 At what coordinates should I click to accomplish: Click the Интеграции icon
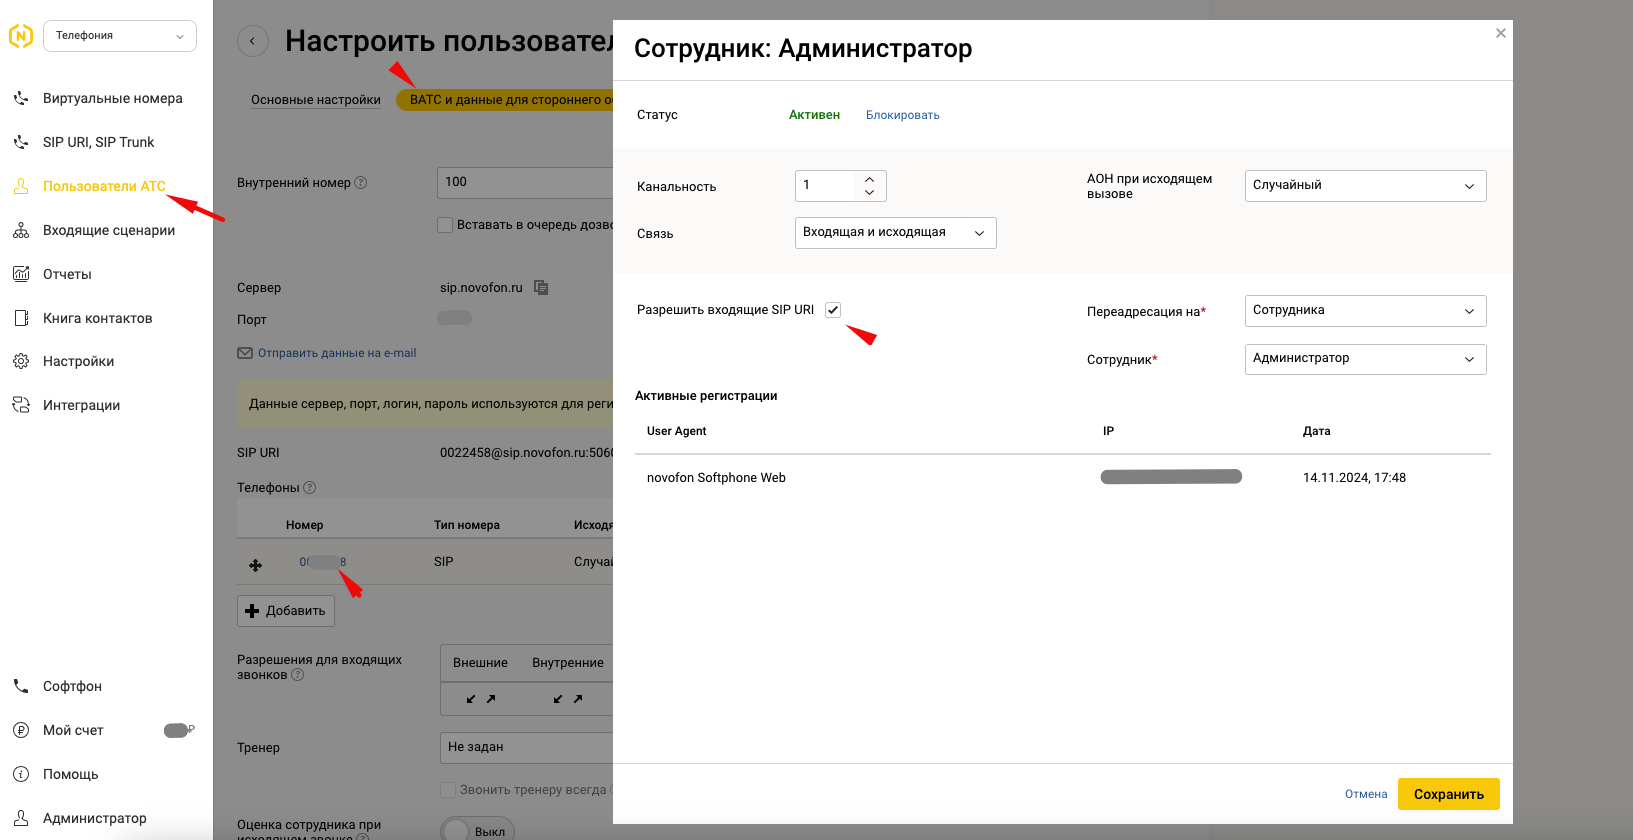point(21,405)
